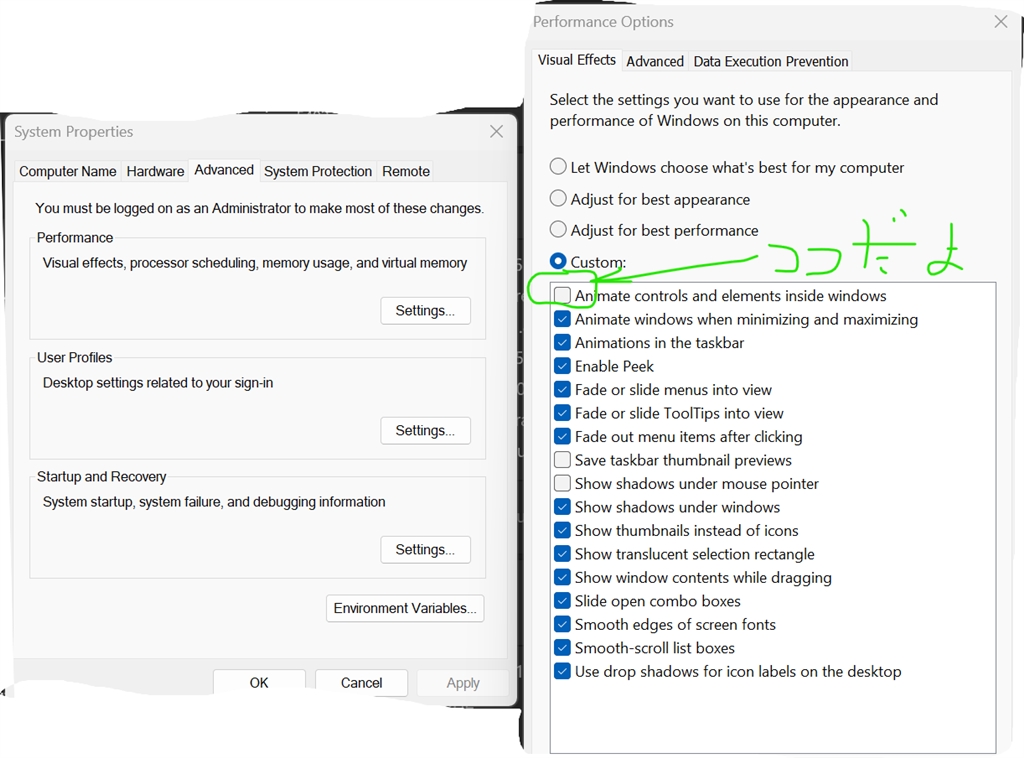Open Environment Variables dialog
1024x758 pixels.
point(405,608)
